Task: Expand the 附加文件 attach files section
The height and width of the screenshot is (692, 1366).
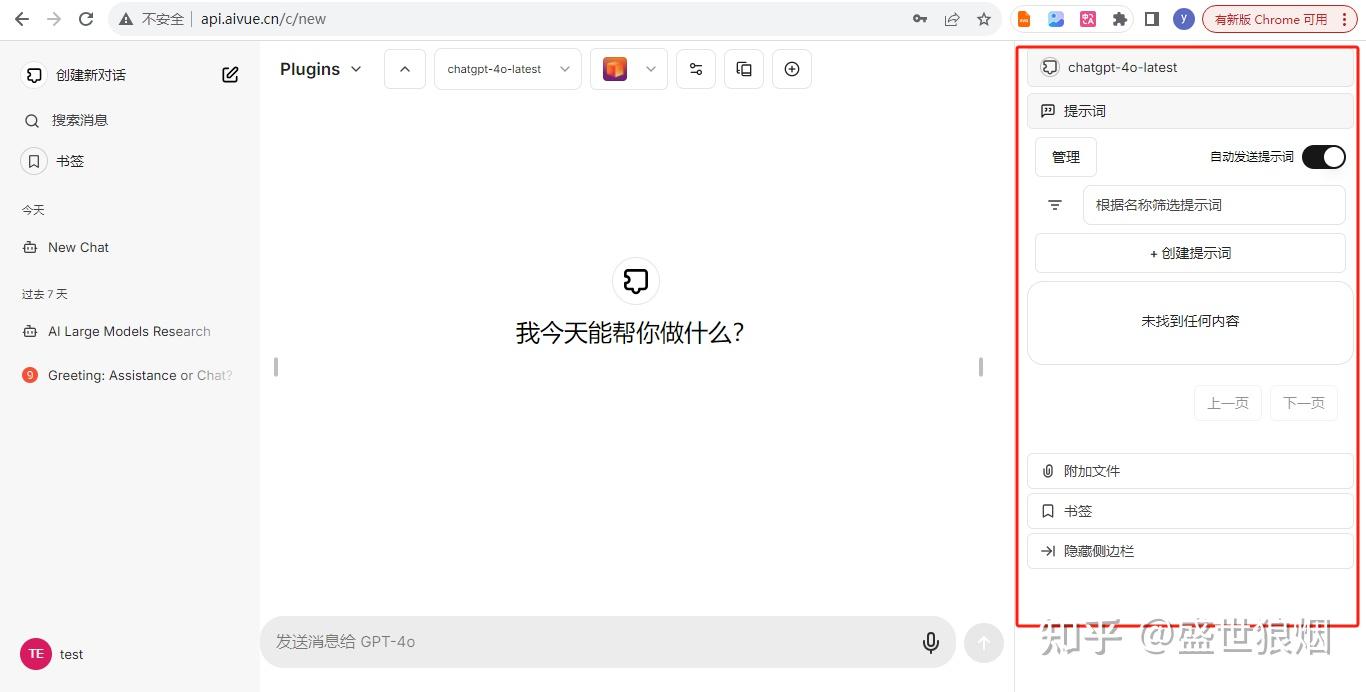Action: [x=1190, y=471]
